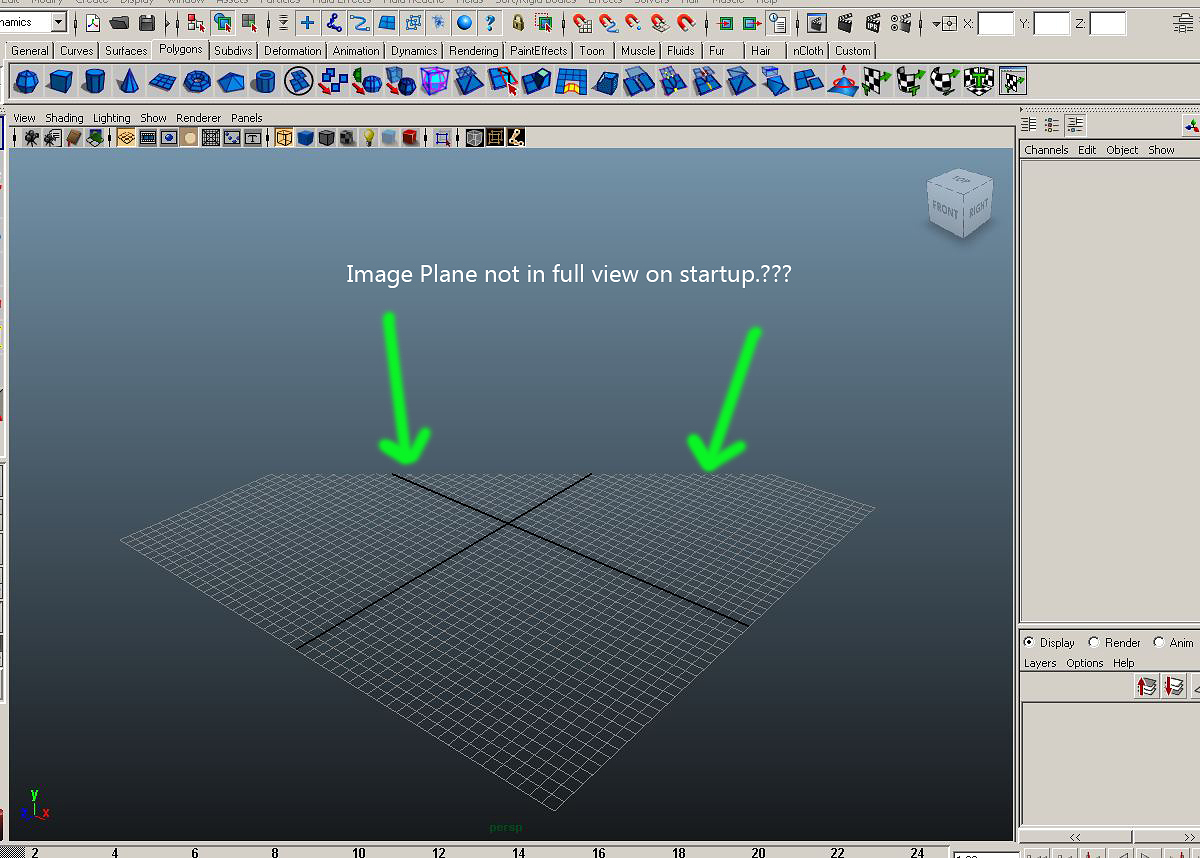This screenshot has height=858, width=1200.
Task: Switch to the Subdivs shelf tab
Action: click(233, 50)
